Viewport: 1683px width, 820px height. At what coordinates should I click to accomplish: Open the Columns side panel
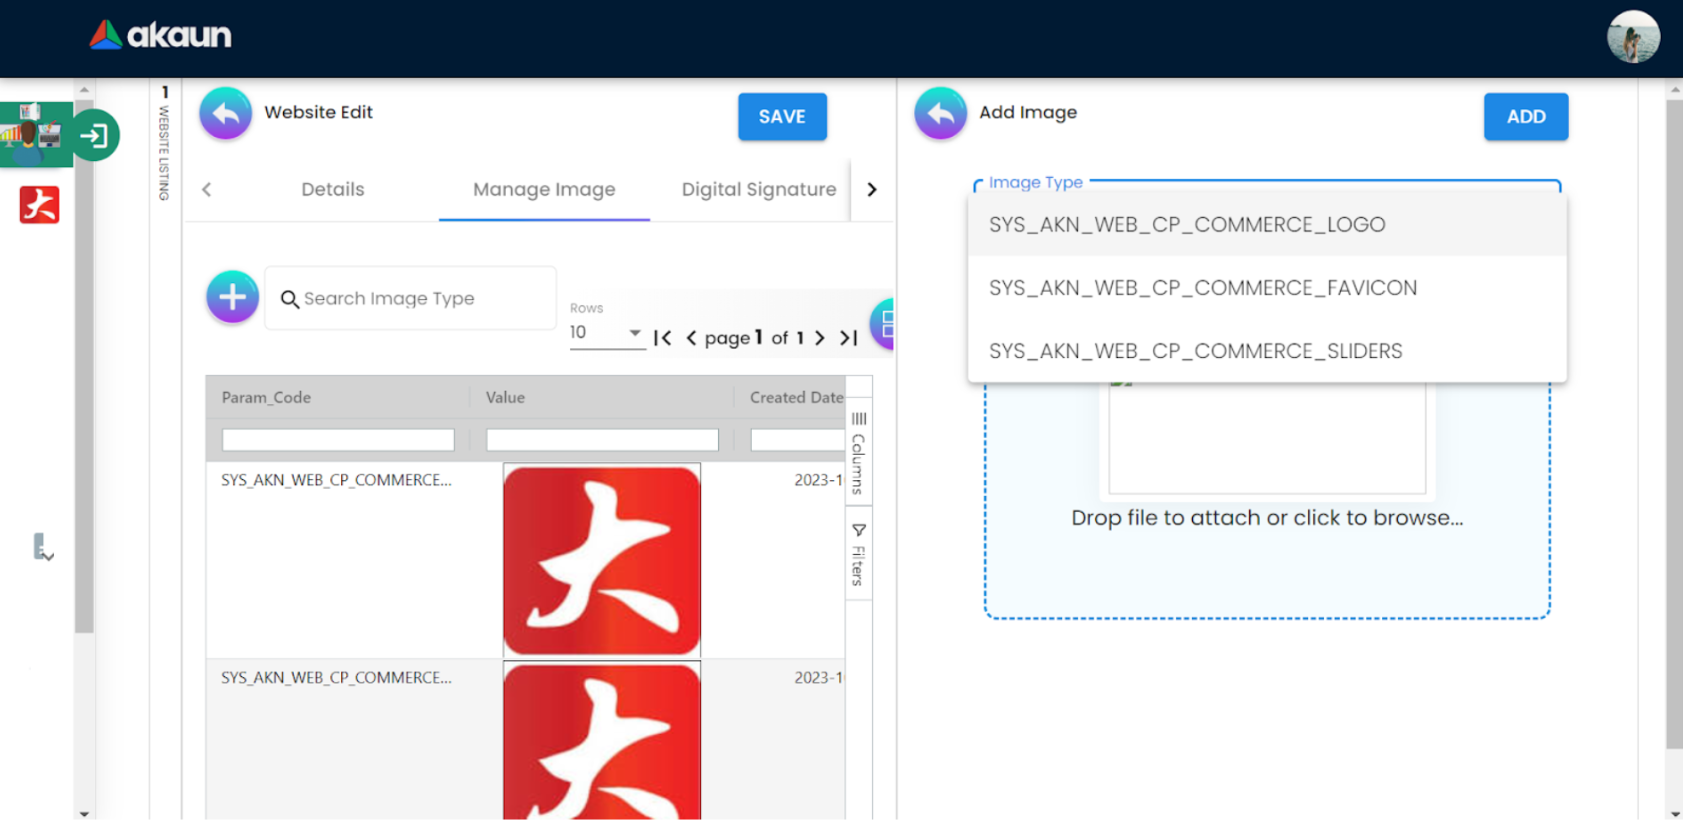(859, 452)
